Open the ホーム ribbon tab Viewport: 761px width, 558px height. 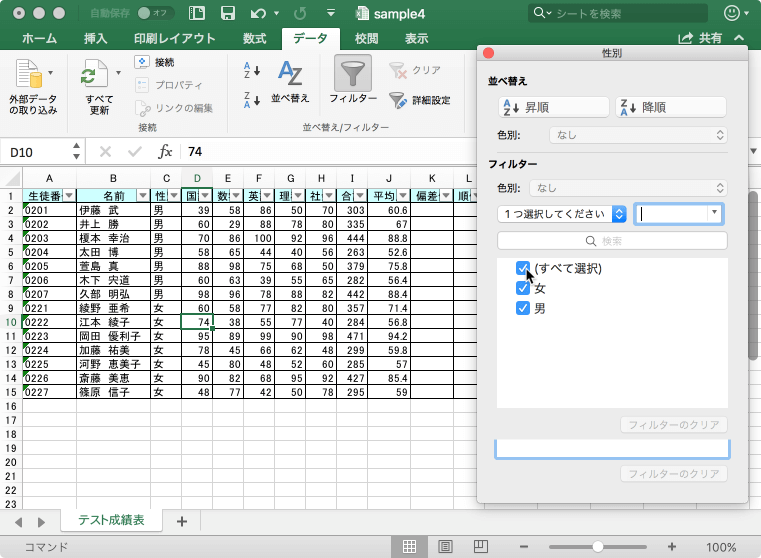coord(39,38)
